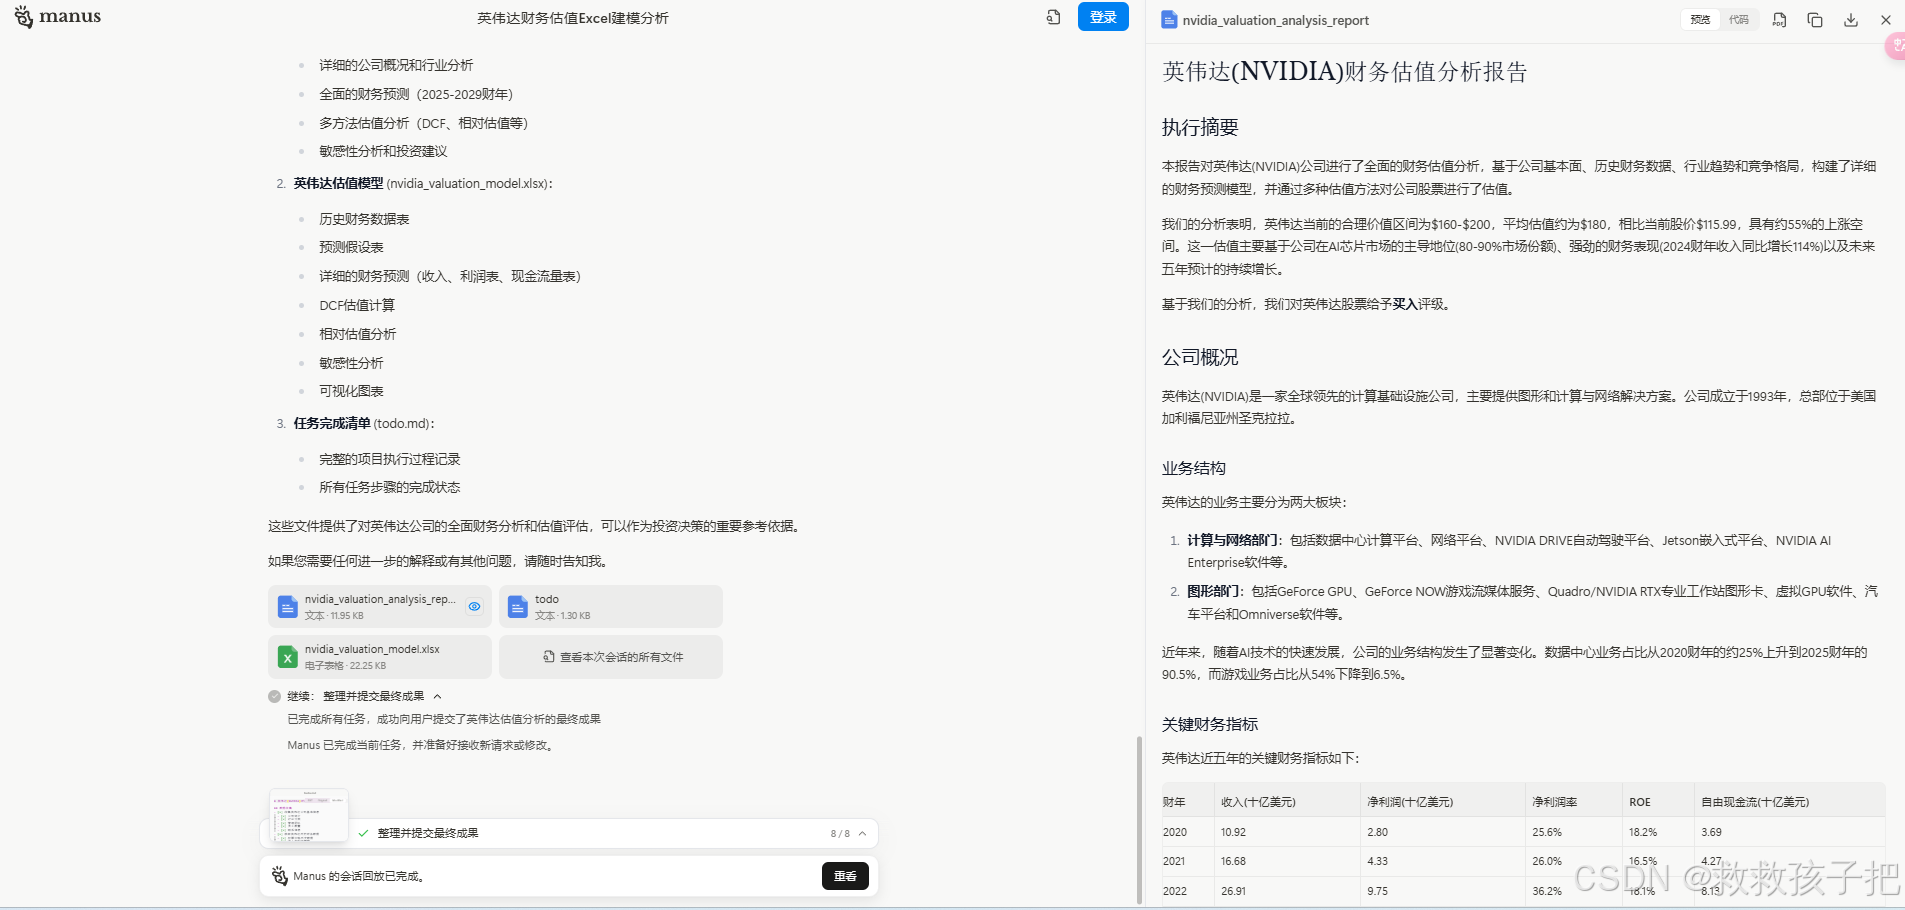The height and width of the screenshot is (910, 1905).
Task: Click the DCF估值计算 bullet item
Action: tap(357, 305)
